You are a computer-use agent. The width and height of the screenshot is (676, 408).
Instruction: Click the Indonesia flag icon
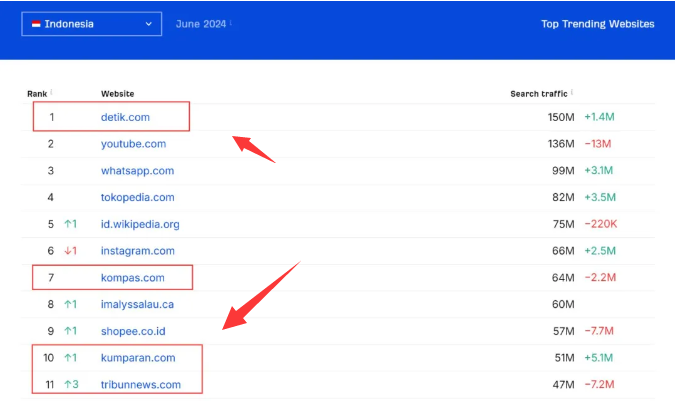(36, 24)
